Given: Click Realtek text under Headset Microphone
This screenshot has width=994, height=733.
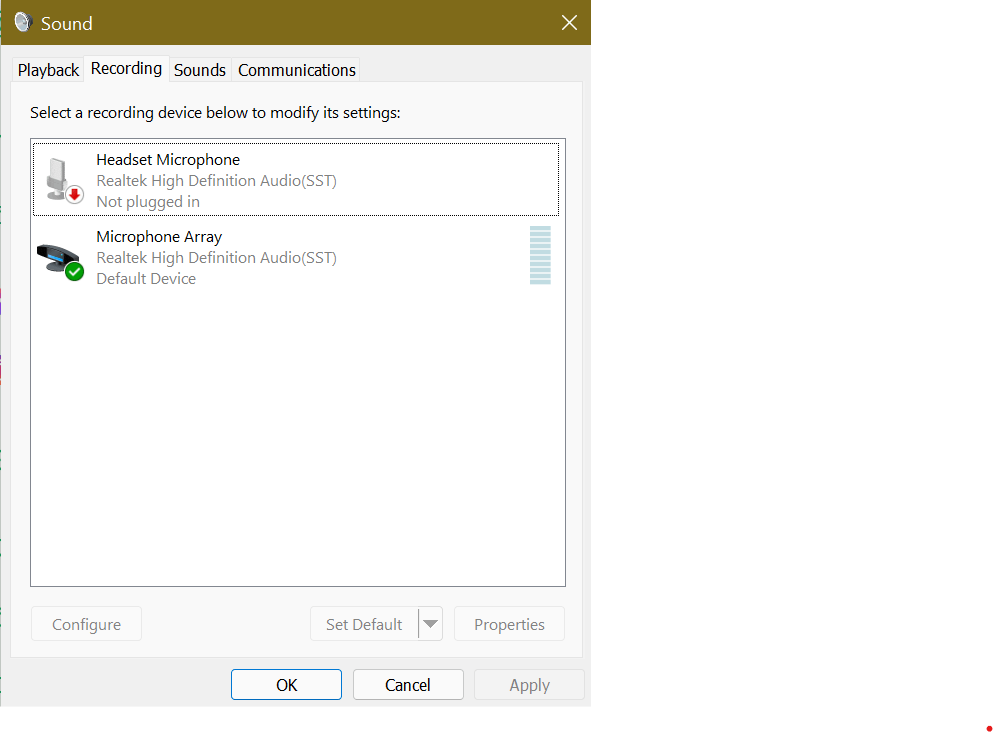Looking at the screenshot, I should (x=216, y=181).
